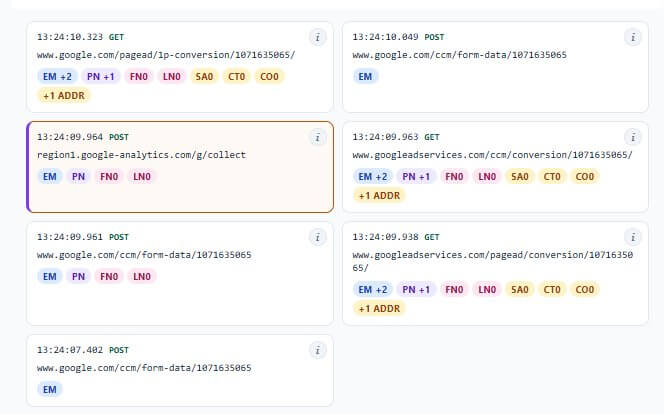
Task: Click CT0 badge on 13:24:09.938 card
Action: (552, 290)
